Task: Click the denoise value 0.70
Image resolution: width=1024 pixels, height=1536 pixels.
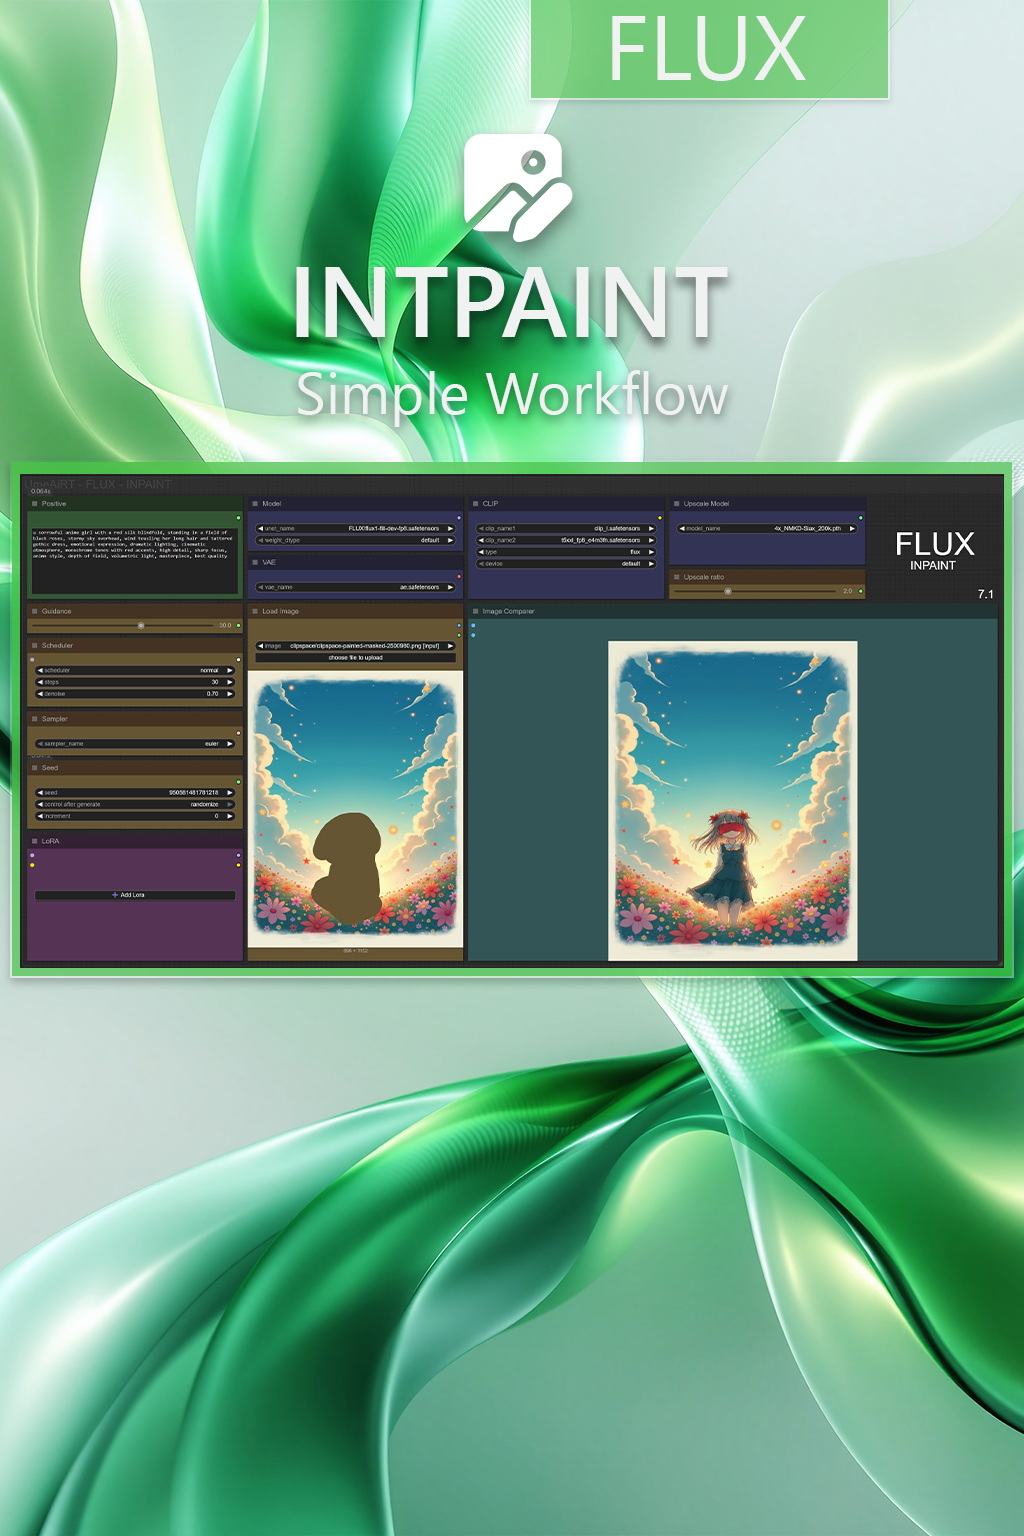Action: [212, 693]
